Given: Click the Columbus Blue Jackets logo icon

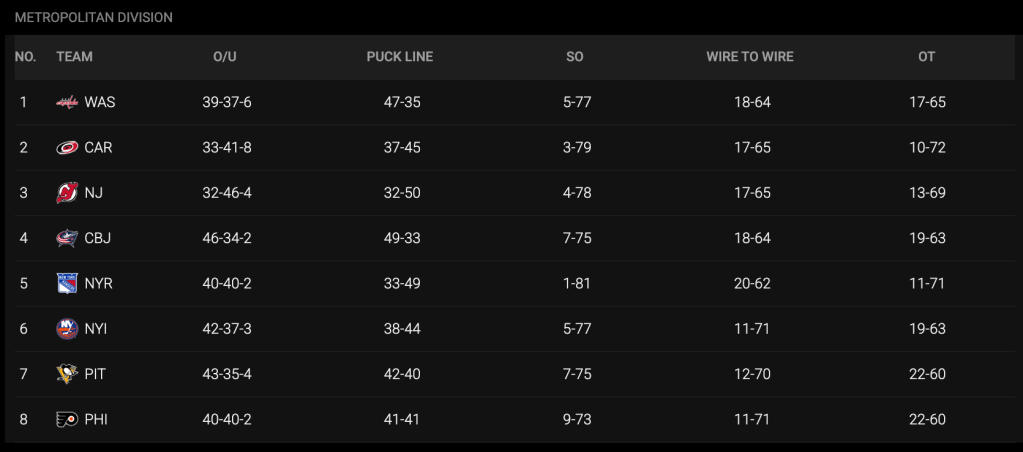Looking at the screenshot, I should coord(67,238).
